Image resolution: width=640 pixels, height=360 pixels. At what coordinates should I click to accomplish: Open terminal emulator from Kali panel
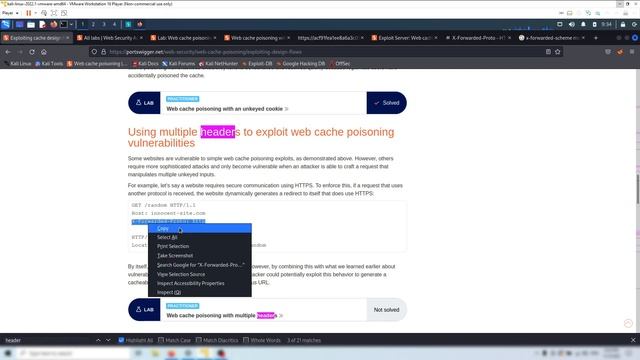64,24
